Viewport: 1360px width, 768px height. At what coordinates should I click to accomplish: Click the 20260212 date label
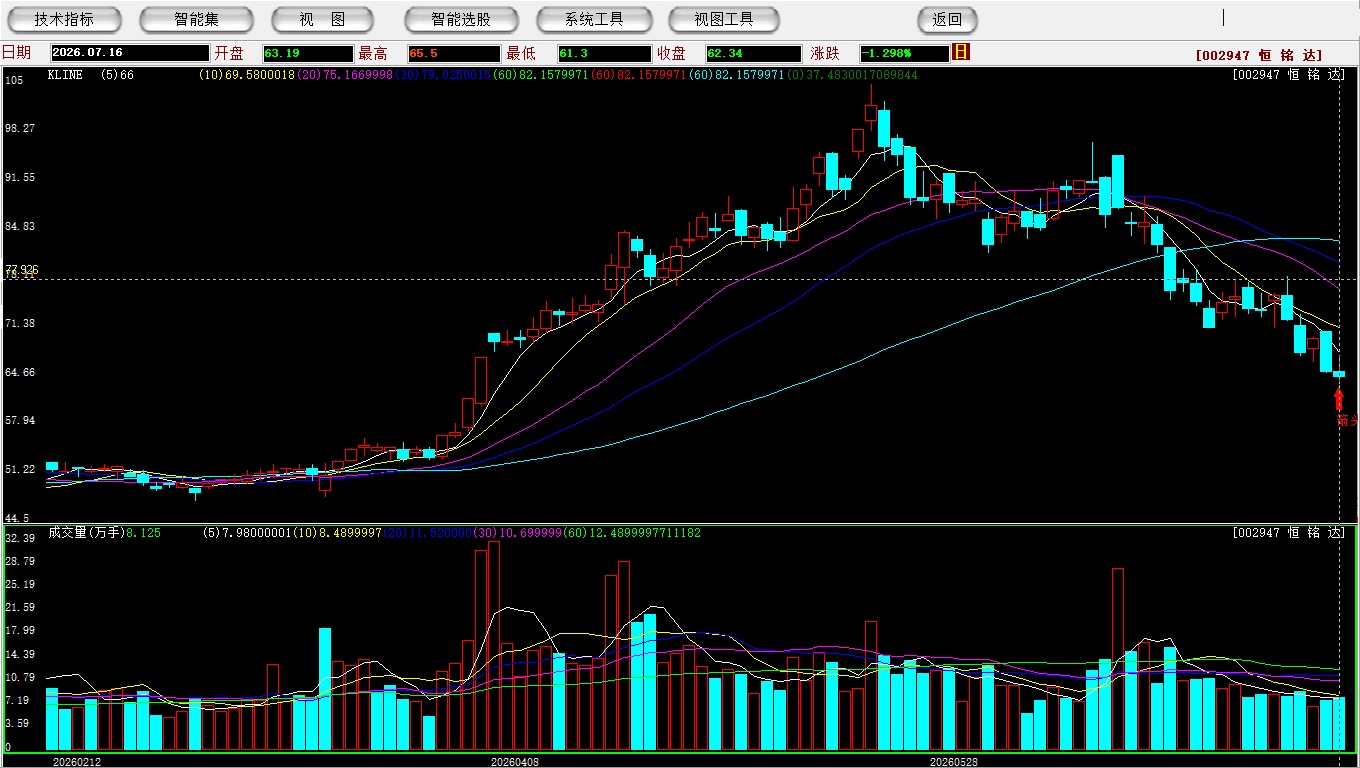(77, 762)
